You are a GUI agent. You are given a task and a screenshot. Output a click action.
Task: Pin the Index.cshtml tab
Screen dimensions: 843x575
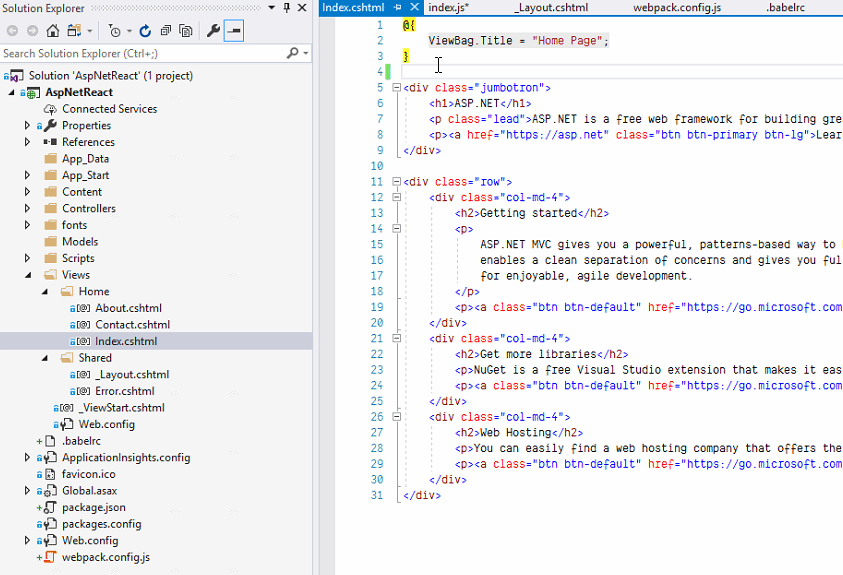398,8
